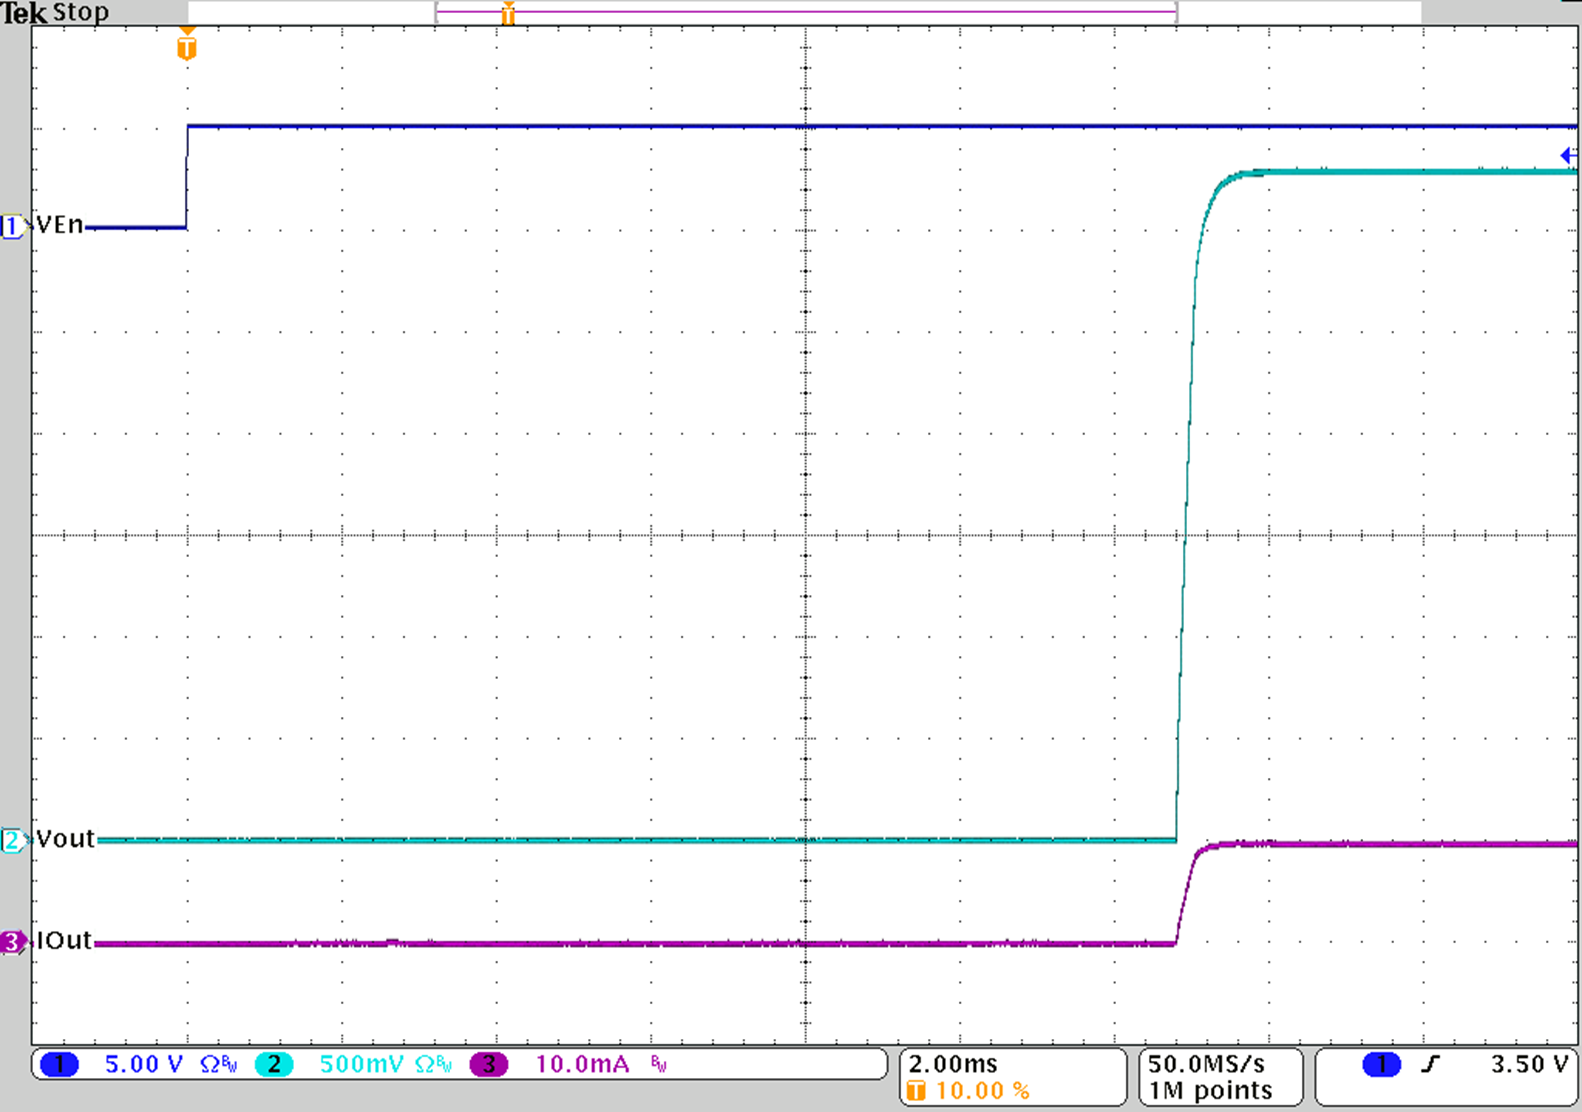
Task: Click the 3.50 V trigger level readout
Action: point(1529,1064)
